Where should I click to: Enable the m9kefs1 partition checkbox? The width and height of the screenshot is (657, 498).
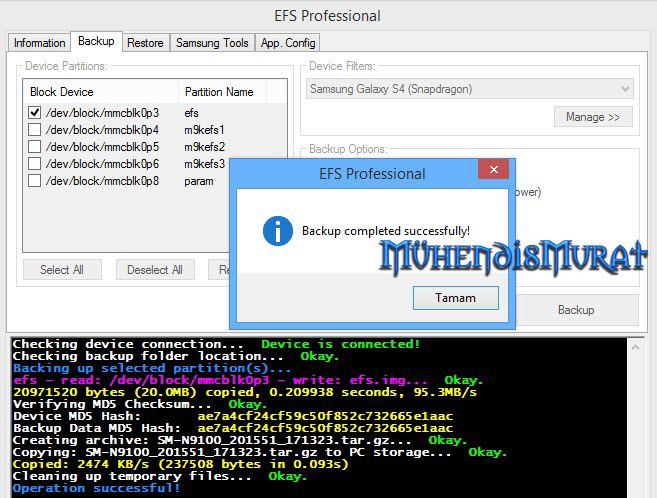(35, 130)
